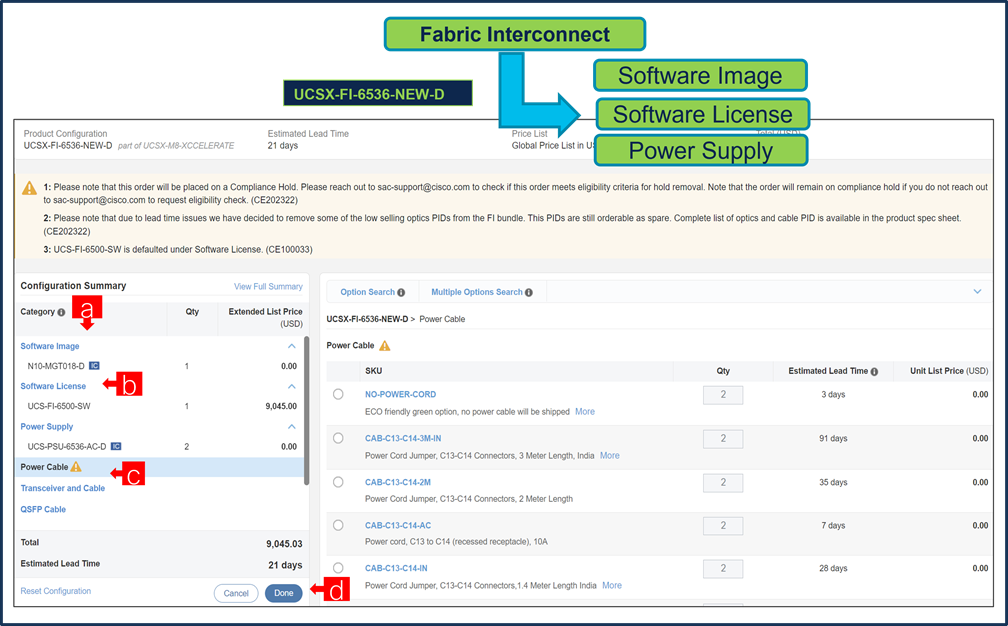The height and width of the screenshot is (626, 1008).
Task: Click the info icon on Multiple Options Search tab
Action: tap(528, 292)
